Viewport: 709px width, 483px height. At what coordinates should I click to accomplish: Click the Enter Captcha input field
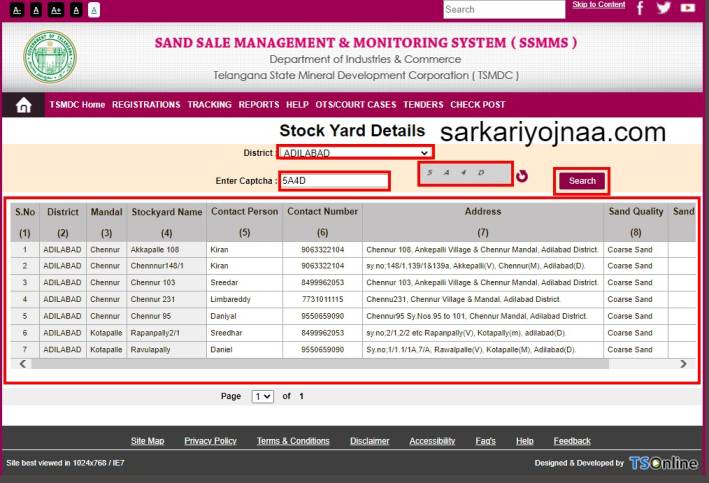(334, 181)
